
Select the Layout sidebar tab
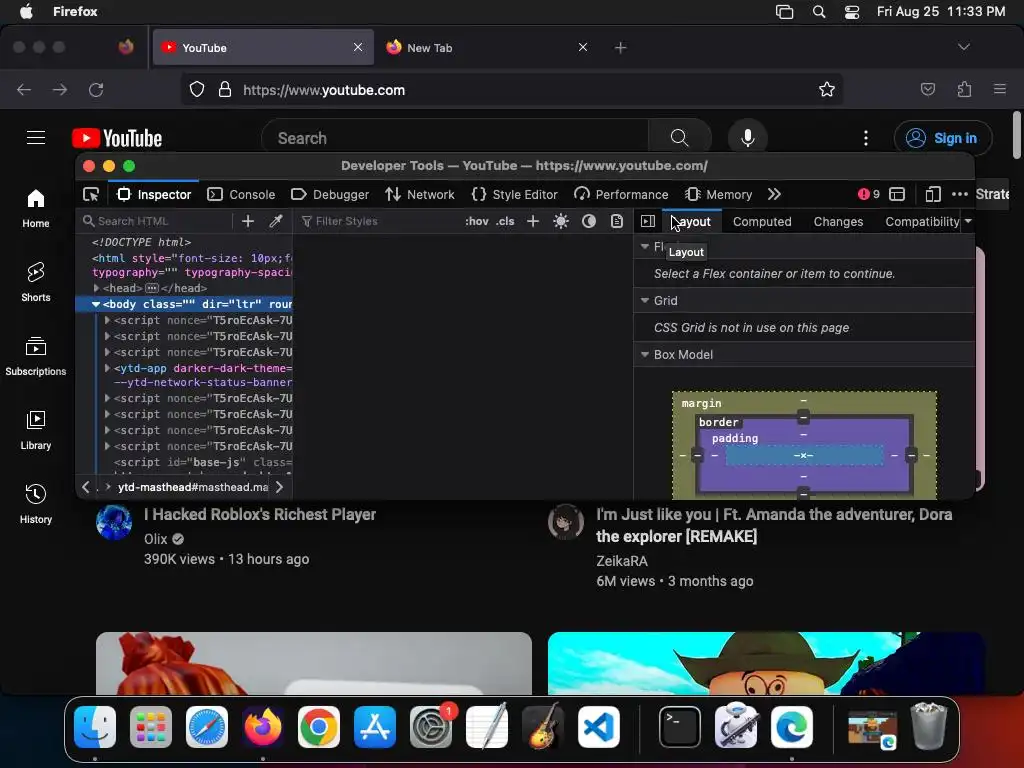click(x=692, y=221)
